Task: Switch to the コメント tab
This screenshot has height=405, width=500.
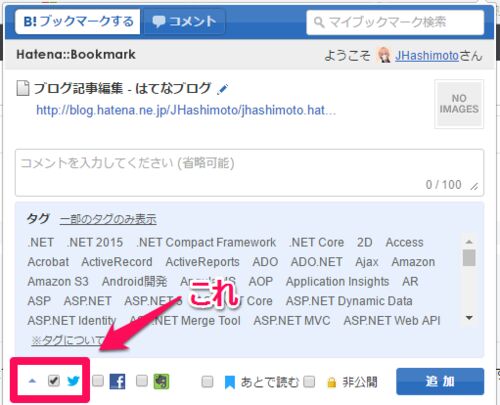Action: (184, 22)
